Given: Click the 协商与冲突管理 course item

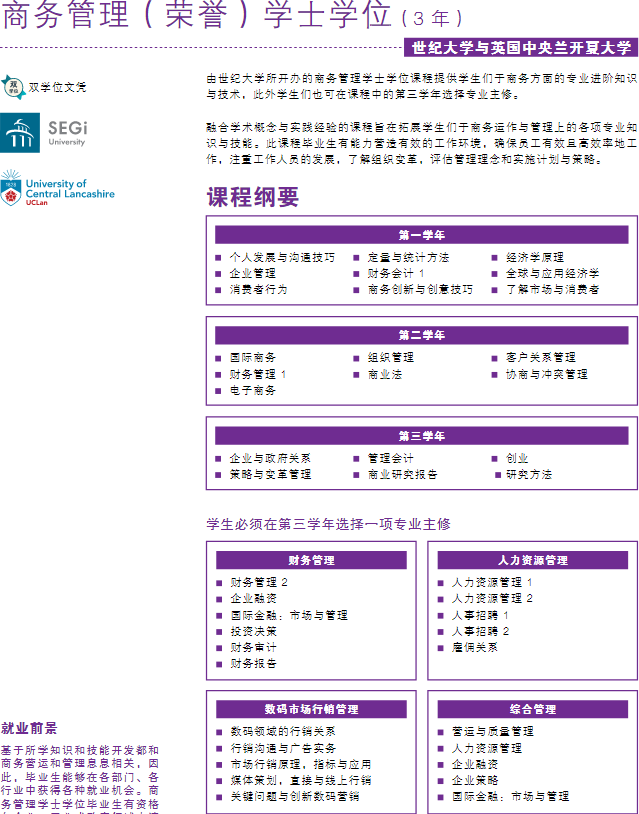Looking at the screenshot, I should [x=546, y=374].
